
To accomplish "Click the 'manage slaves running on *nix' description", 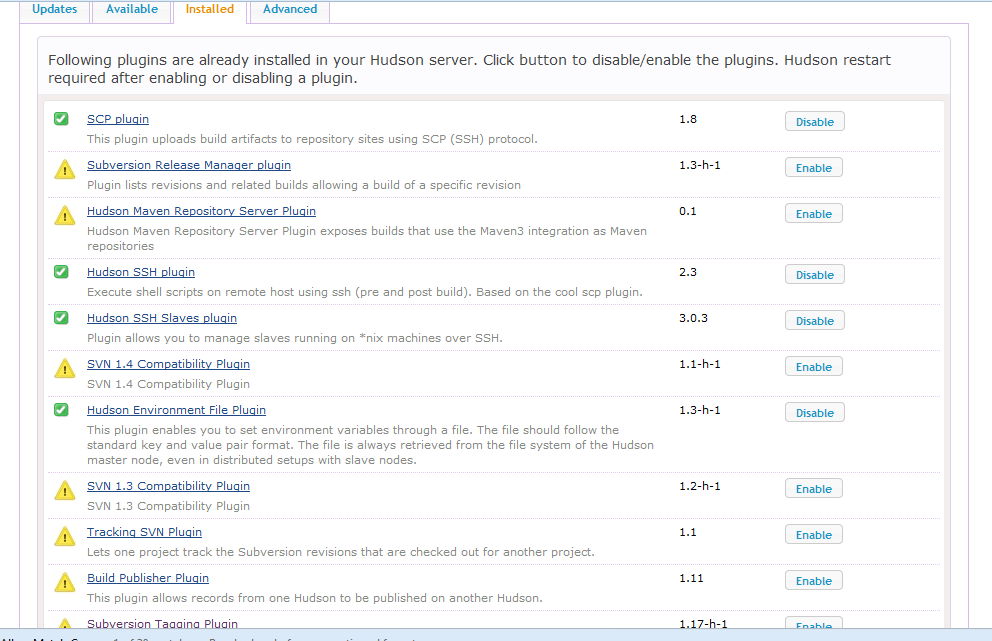I will click(295, 339).
